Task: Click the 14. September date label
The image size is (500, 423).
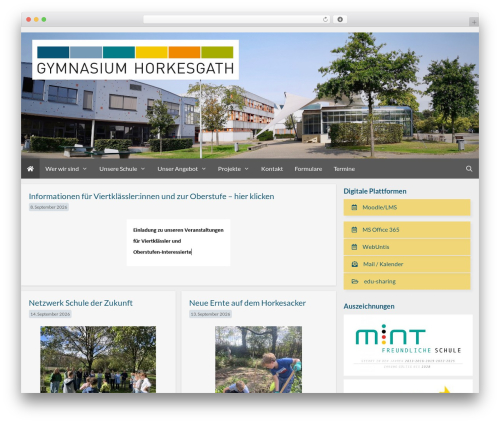Action: (50, 314)
